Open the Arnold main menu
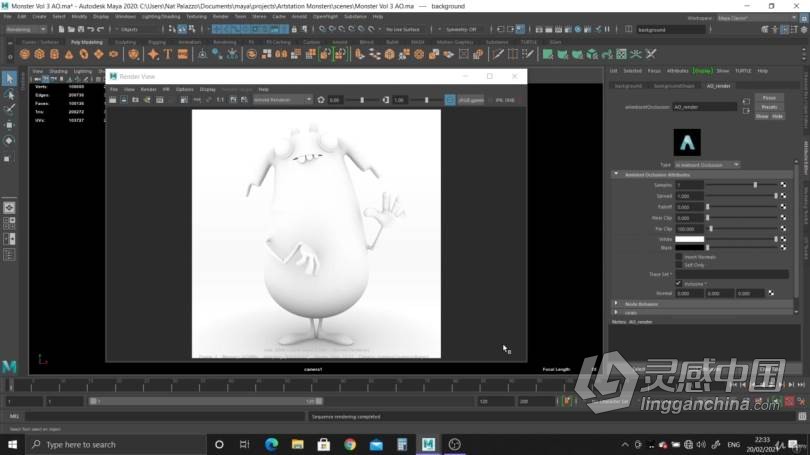 coord(299,17)
